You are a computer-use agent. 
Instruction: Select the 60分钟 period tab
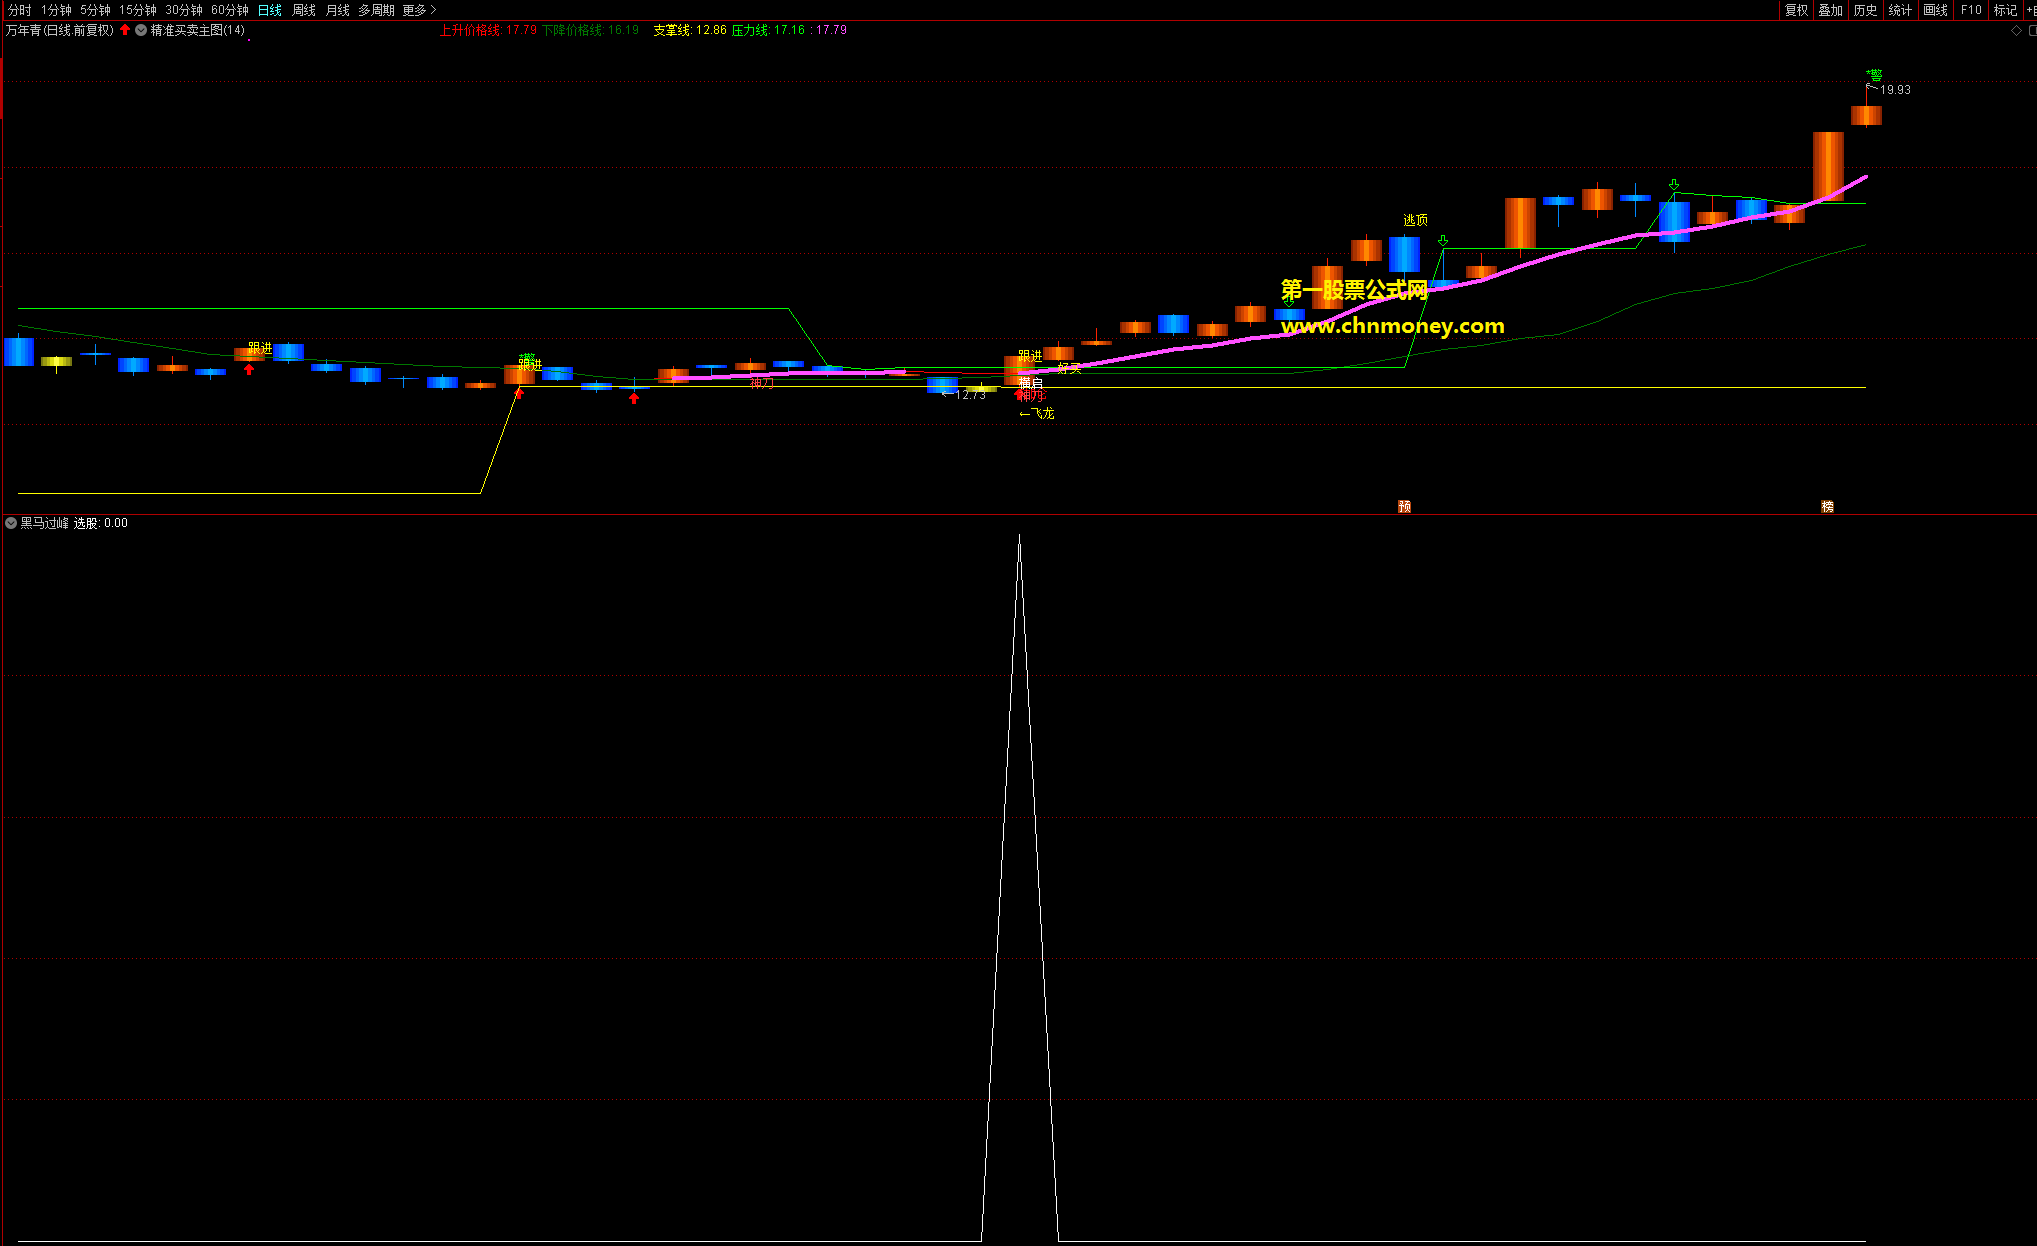coord(230,10)
